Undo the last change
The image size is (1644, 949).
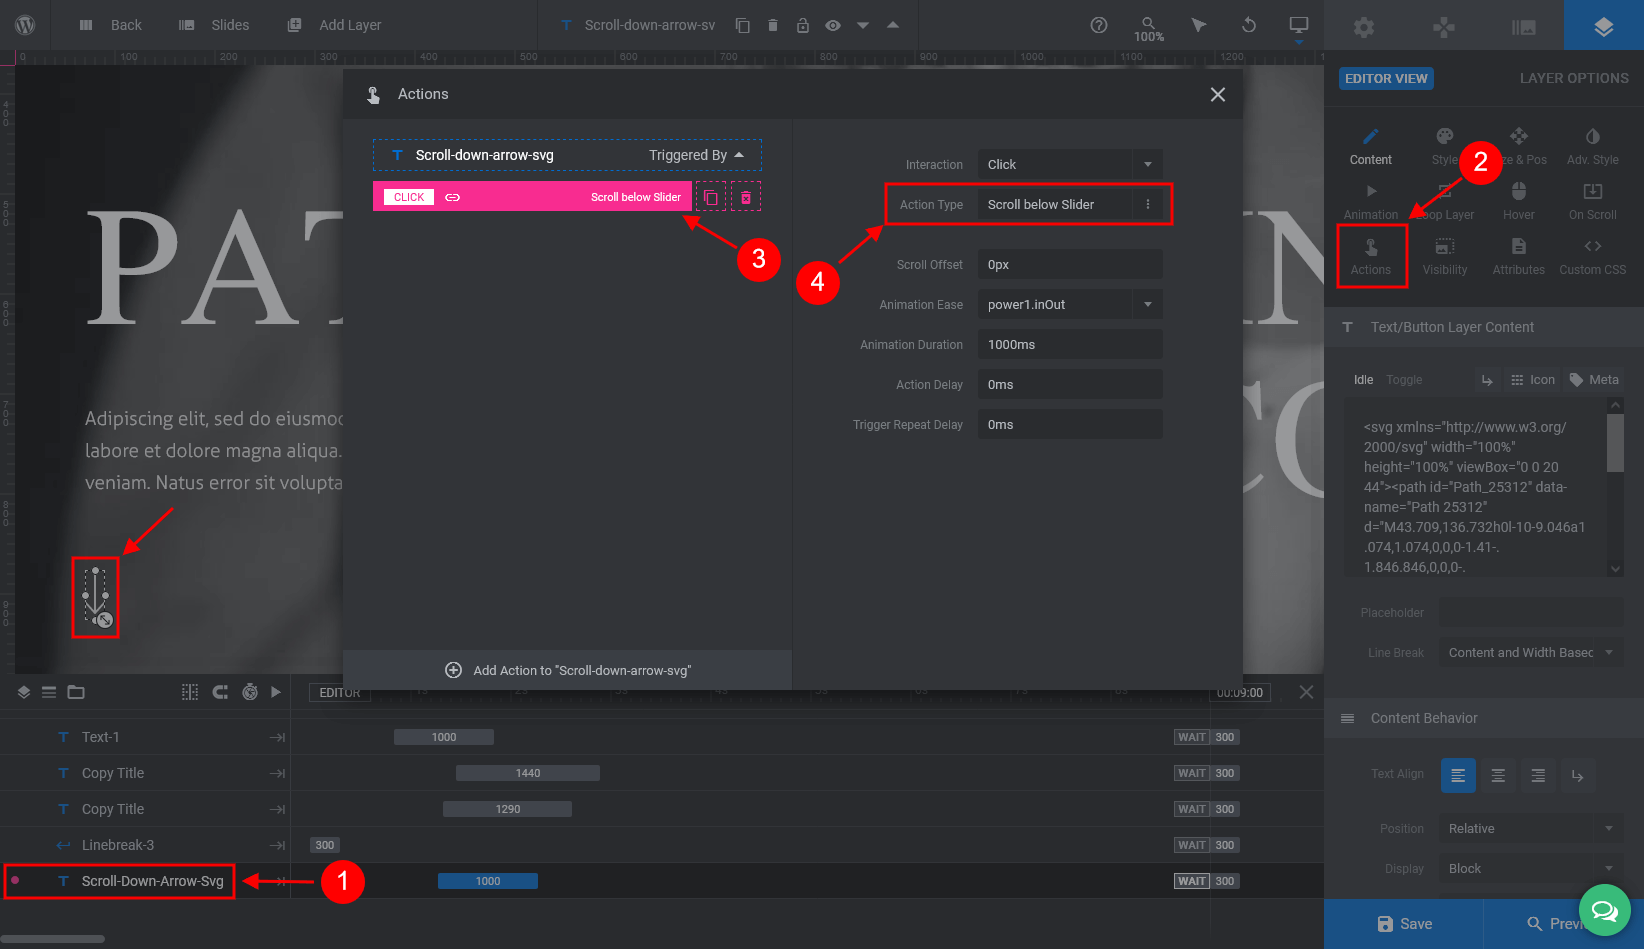[x=1249, y=25]
